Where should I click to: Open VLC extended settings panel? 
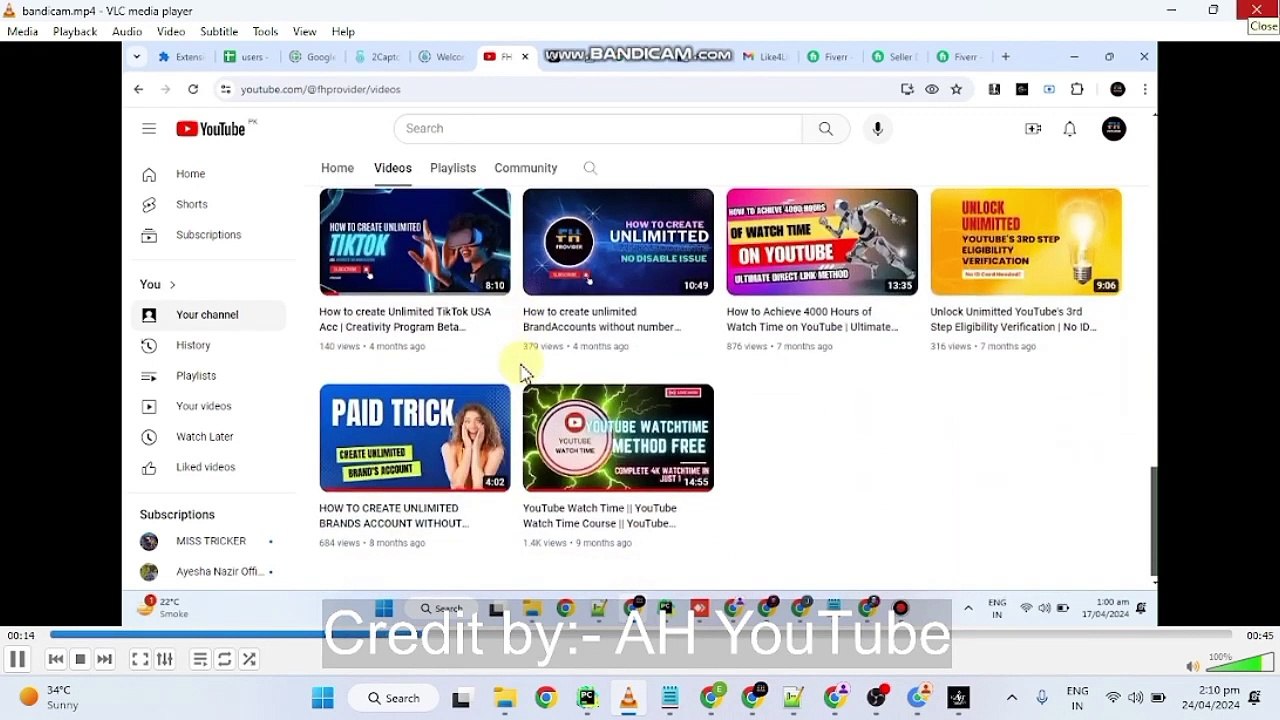click(165, 659)
